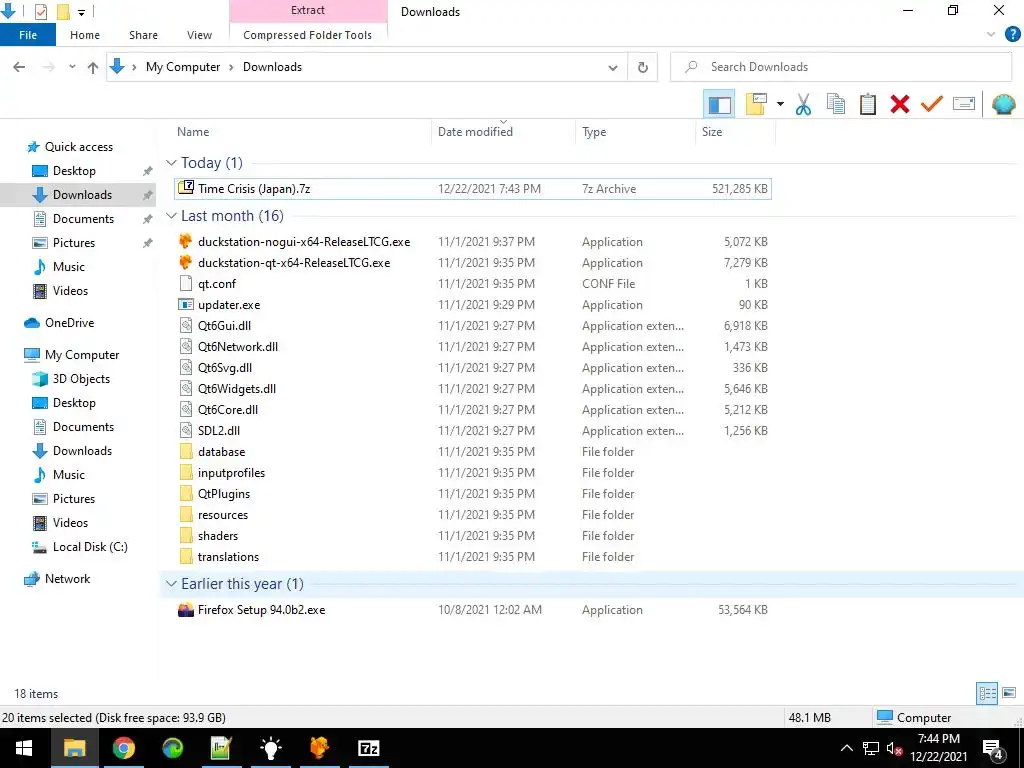Click the orange checkmark Properties icon
The height and width of the screenshot is (768, 1024).
932,104
